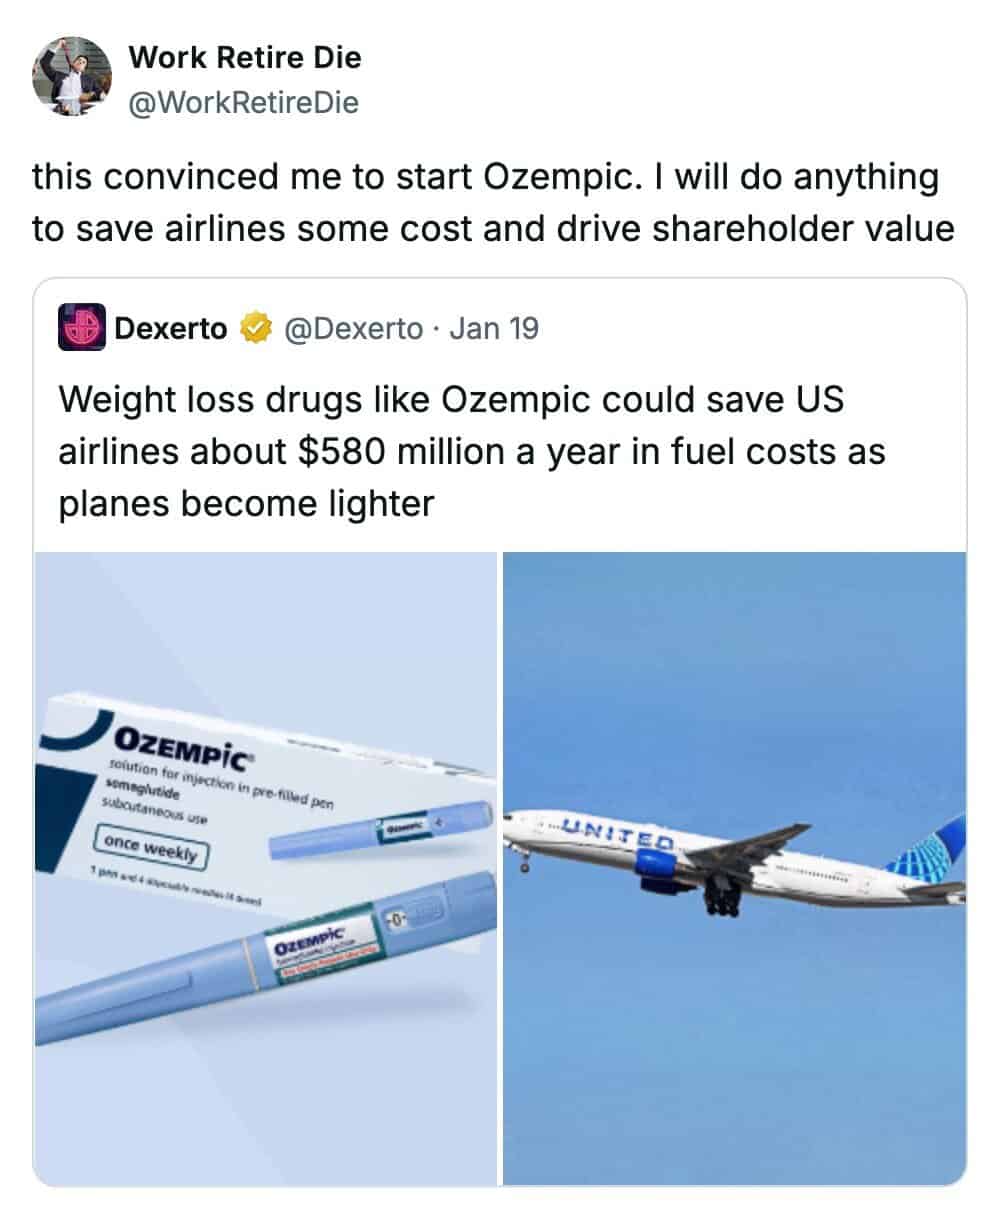Click the gold verified badge beside Dexerto

click(254, 328)
